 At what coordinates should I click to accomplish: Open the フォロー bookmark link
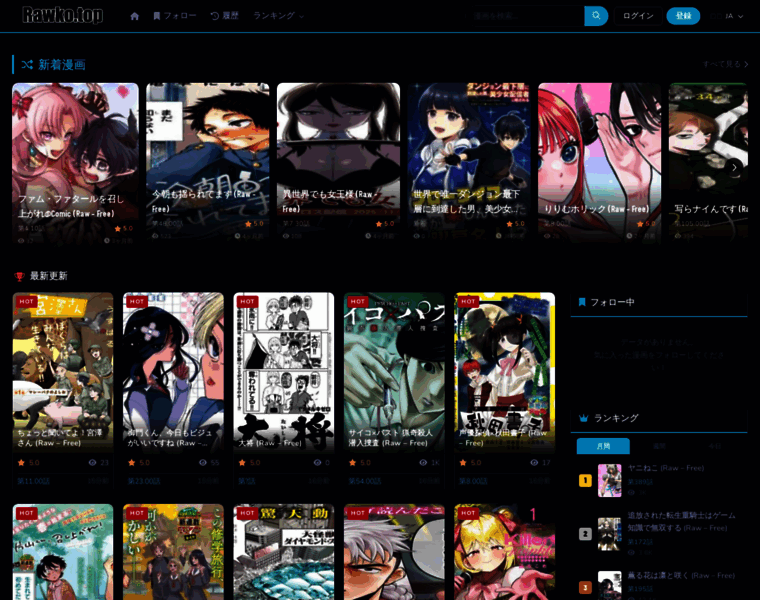coord(175,16)
